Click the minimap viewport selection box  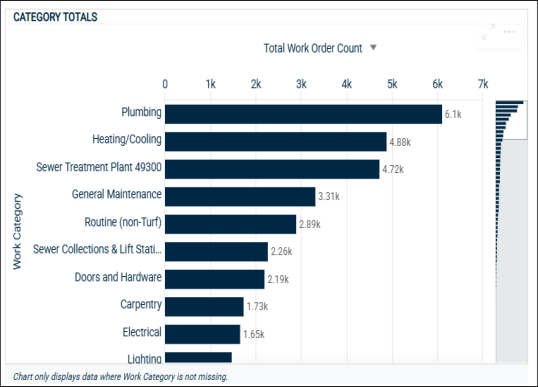point(511,120)
